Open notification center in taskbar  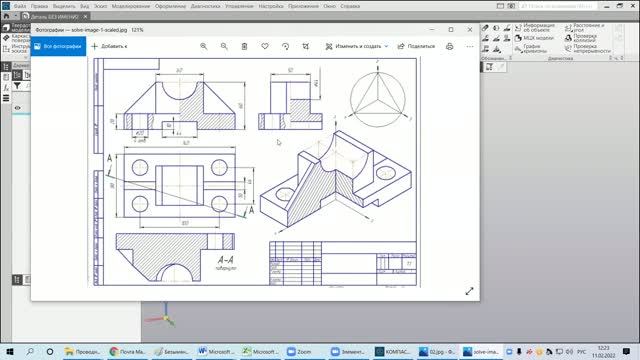pyautogui.click(x=626, y=351)
